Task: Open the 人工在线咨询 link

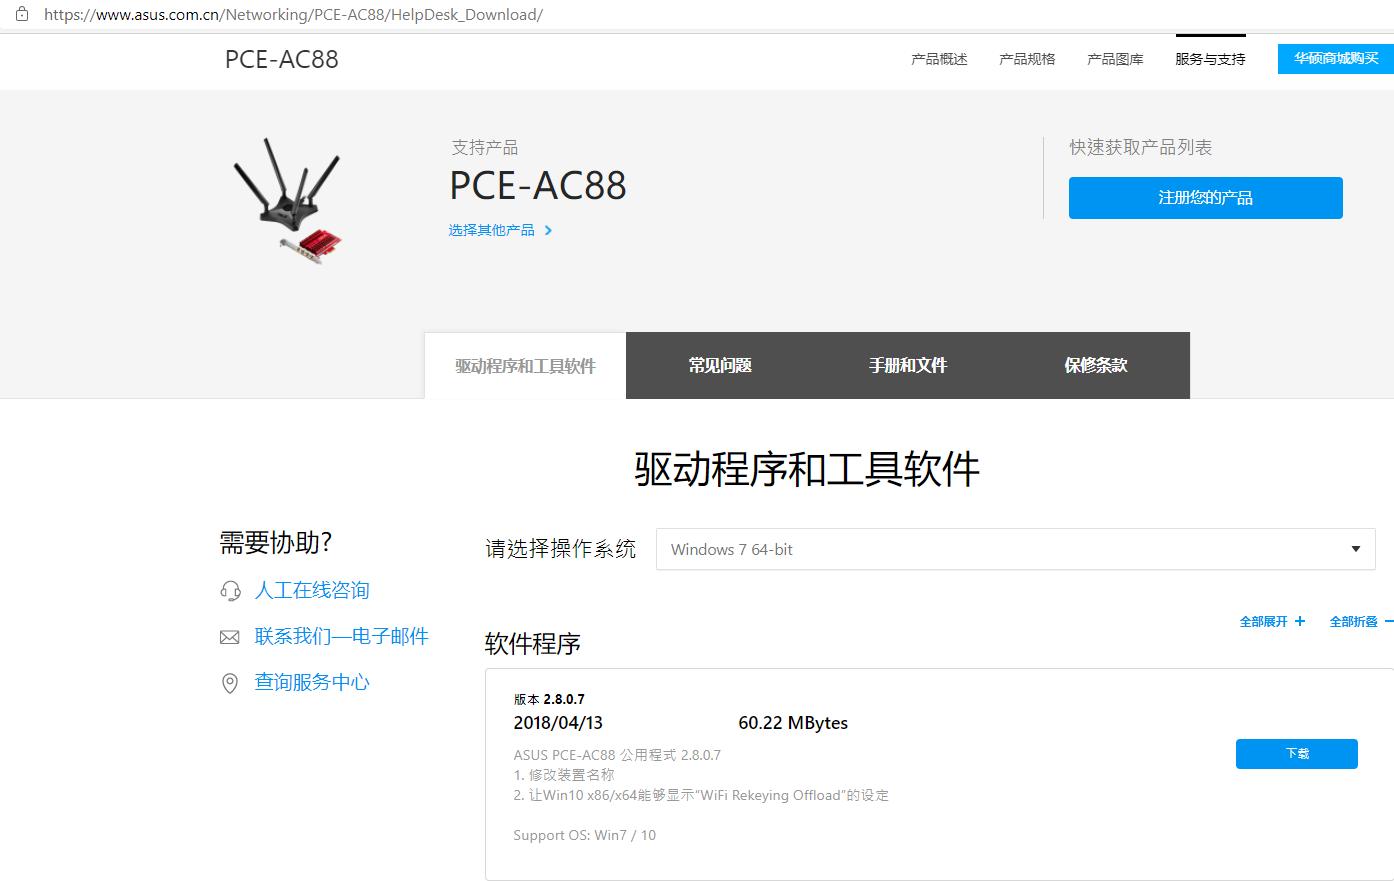Action: coord(312,591)
